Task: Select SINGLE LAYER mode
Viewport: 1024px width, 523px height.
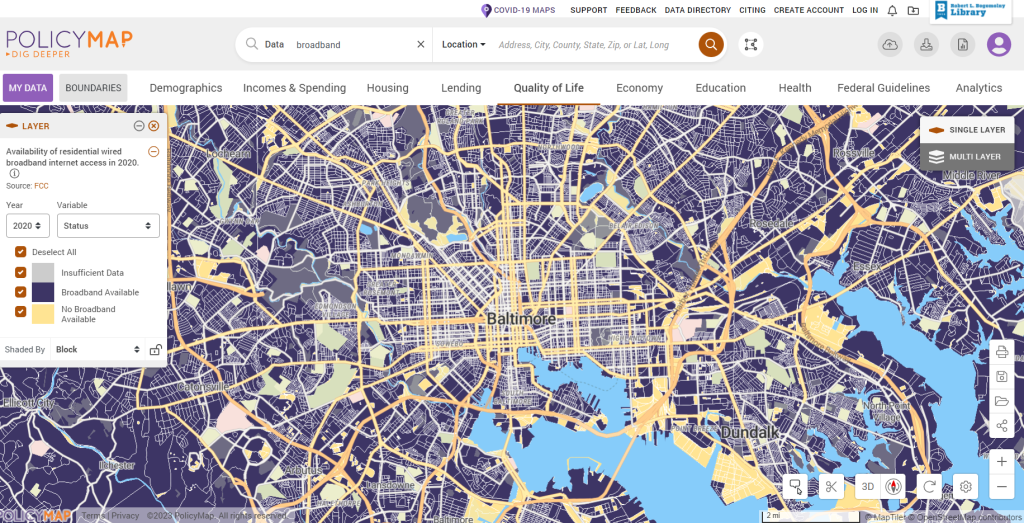Action: pyautogui.click(x=967, y=130)
